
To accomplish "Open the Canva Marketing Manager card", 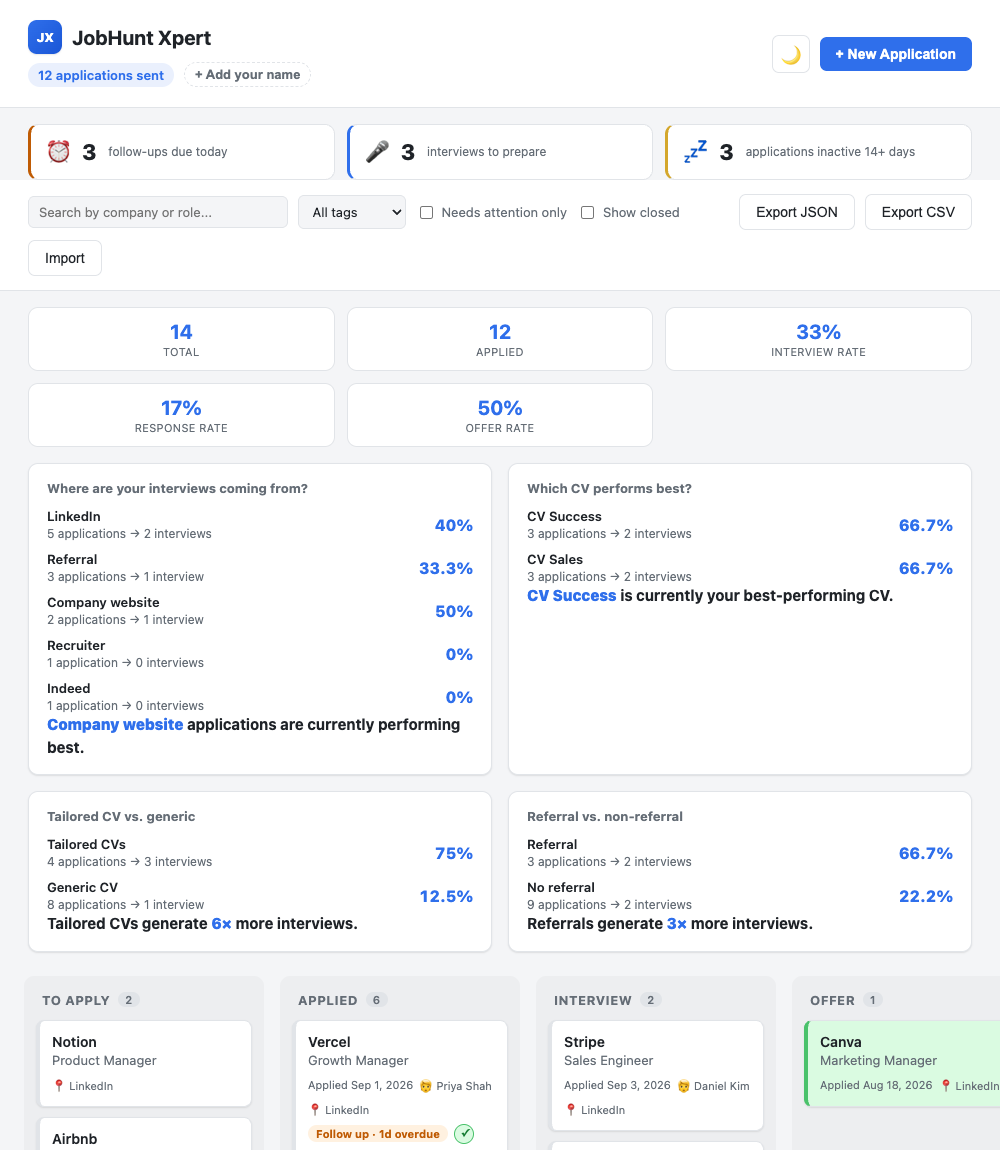I will 903,1063.
